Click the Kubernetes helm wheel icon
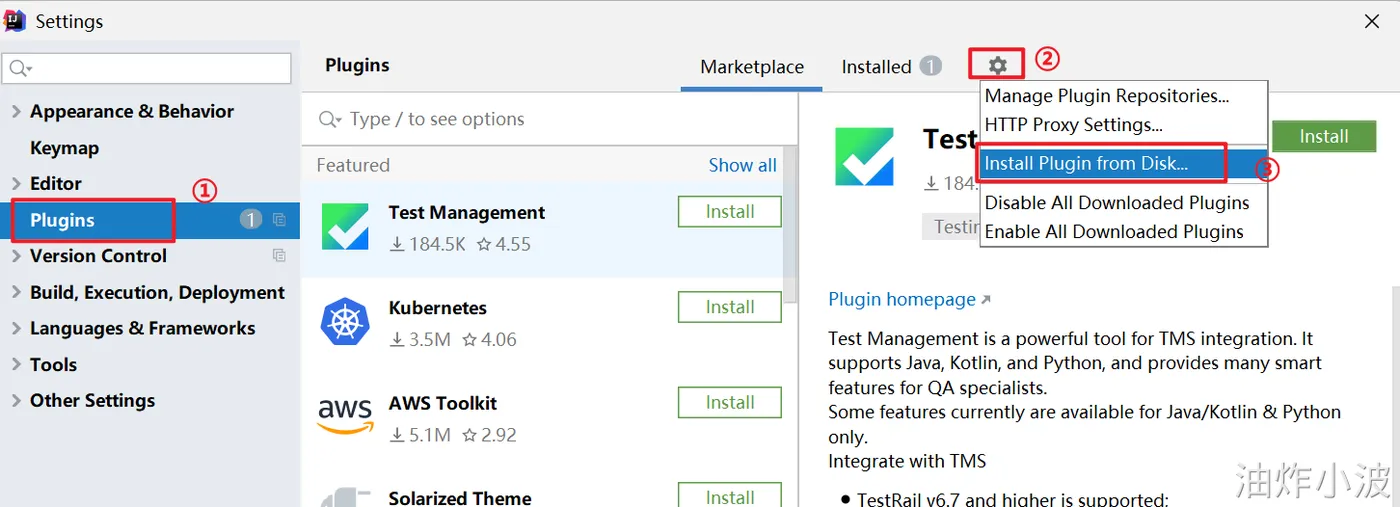Viewport: 1400px width, 507px height. pyautogui.click(x=345, y=322)
